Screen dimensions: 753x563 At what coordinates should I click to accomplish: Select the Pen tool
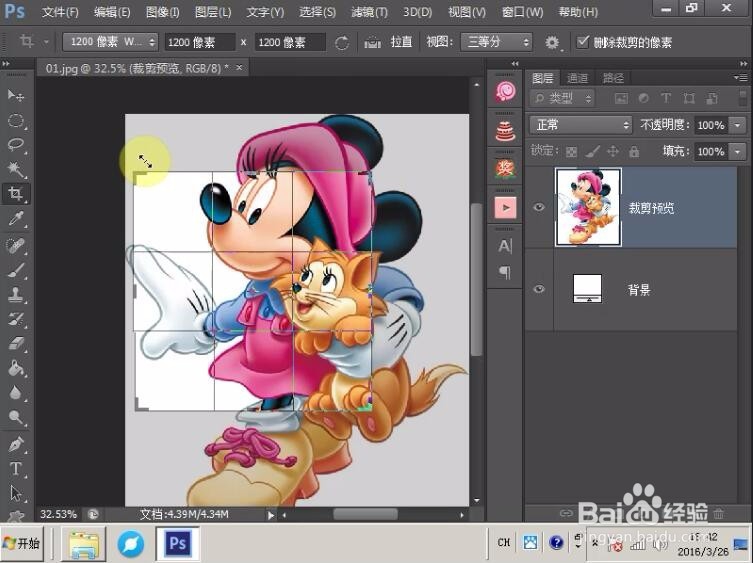pos(15,444)
